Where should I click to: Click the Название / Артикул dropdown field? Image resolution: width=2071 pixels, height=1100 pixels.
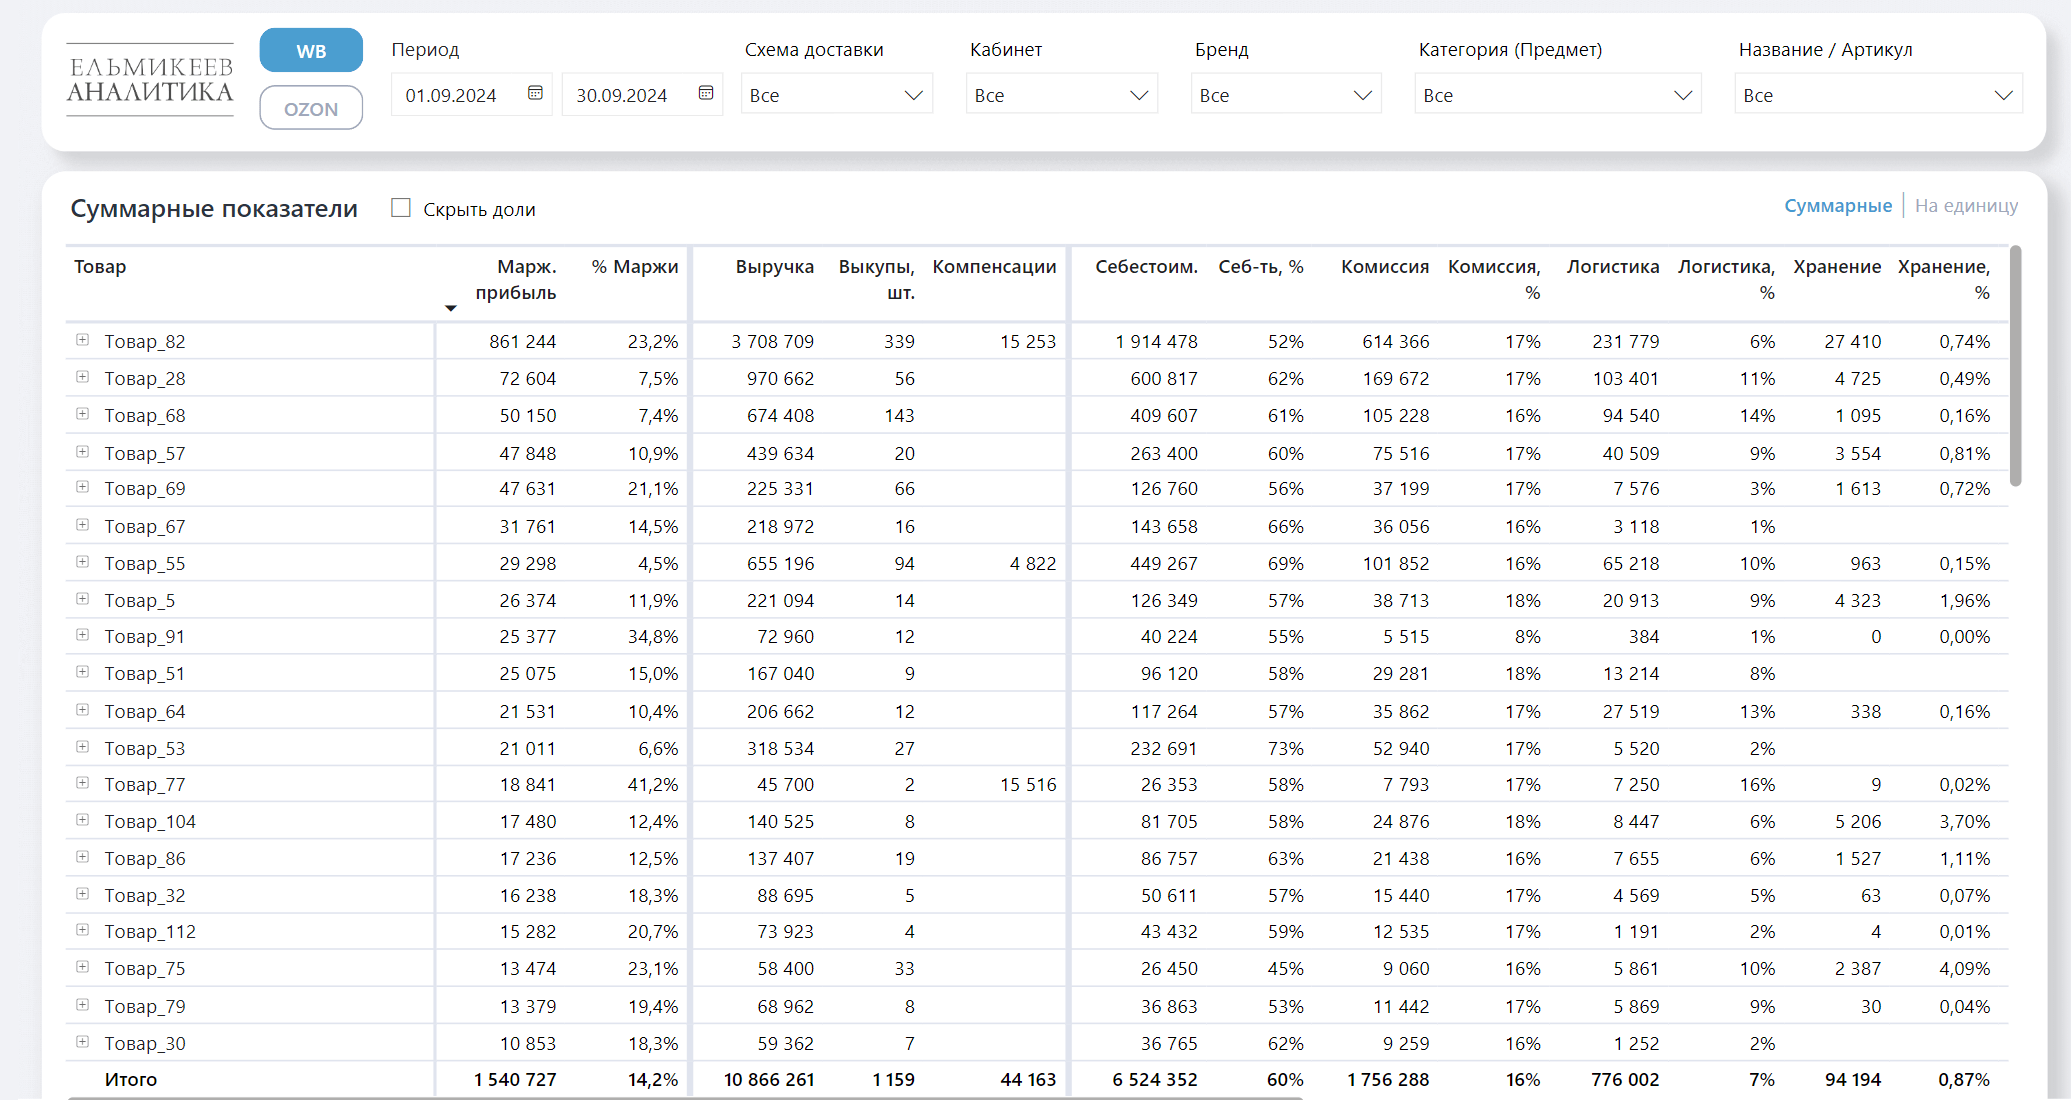pyautogui.click(x=1877, y=95)
